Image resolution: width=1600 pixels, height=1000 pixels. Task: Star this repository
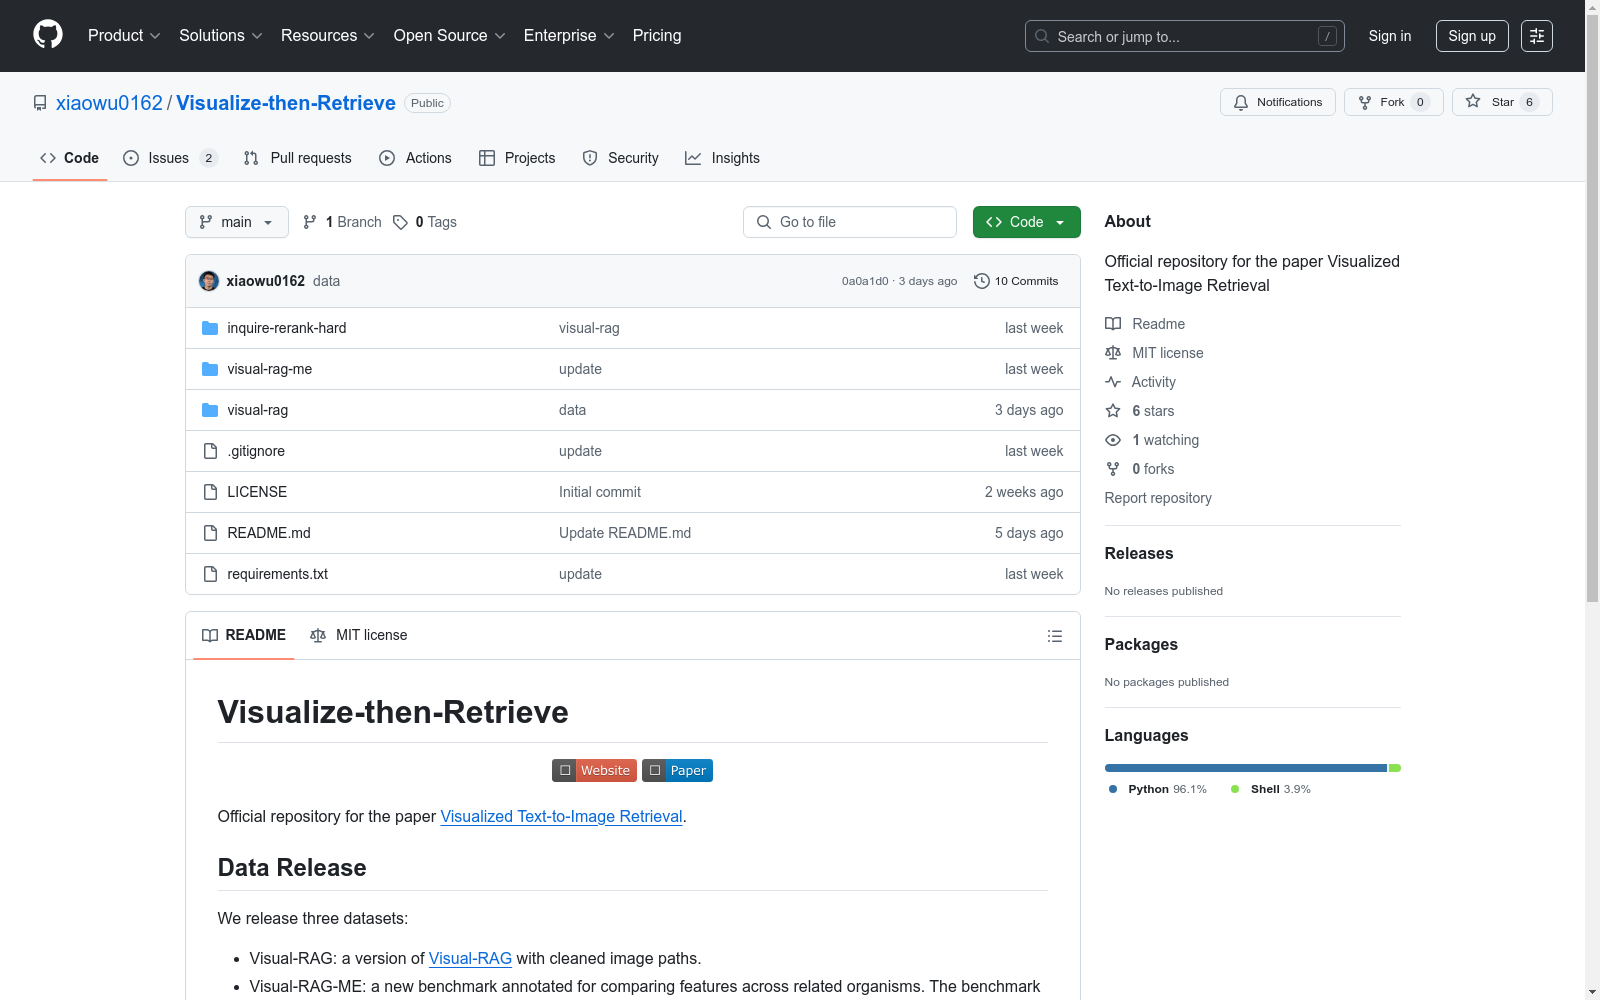coord(1502,102)
